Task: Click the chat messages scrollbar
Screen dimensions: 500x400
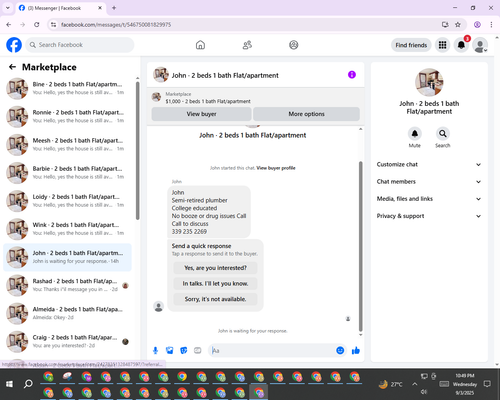Action: [360, 246]
